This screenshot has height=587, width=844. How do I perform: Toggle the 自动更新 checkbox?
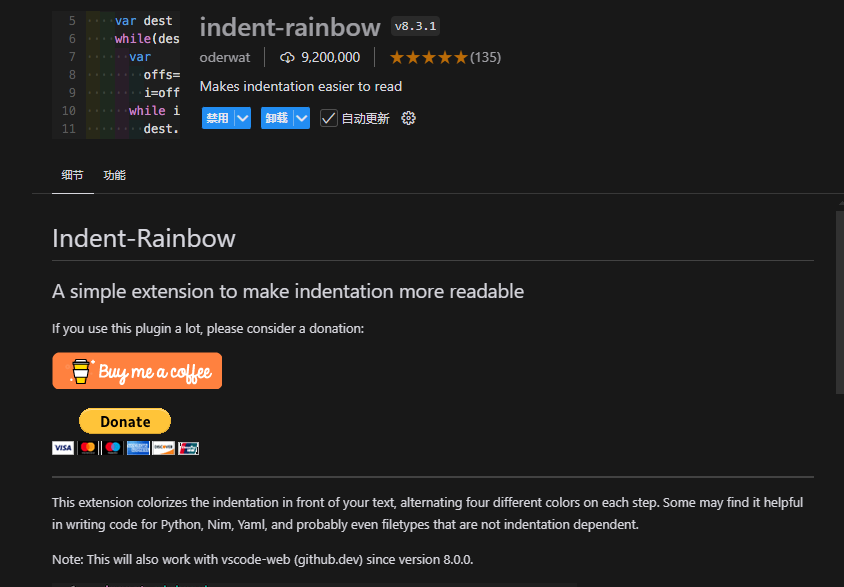coord(328,118)
